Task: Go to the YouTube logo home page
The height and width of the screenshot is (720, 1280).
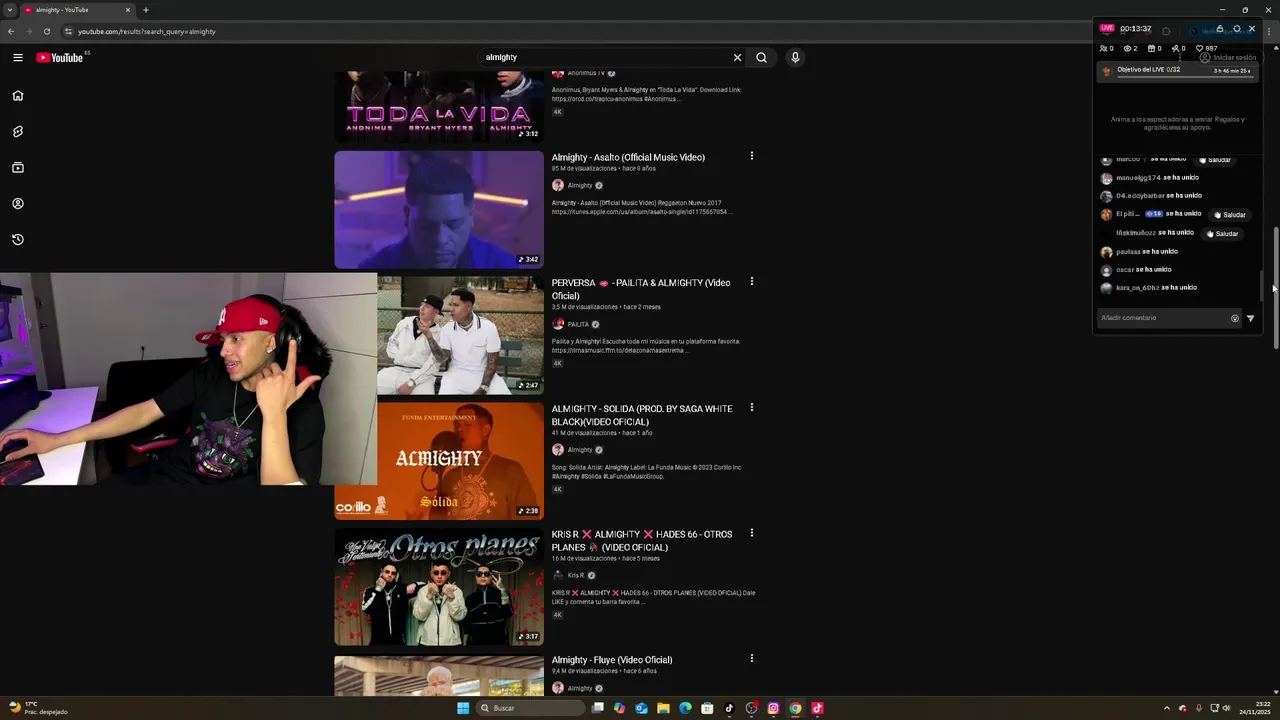Action: [60, 57]
